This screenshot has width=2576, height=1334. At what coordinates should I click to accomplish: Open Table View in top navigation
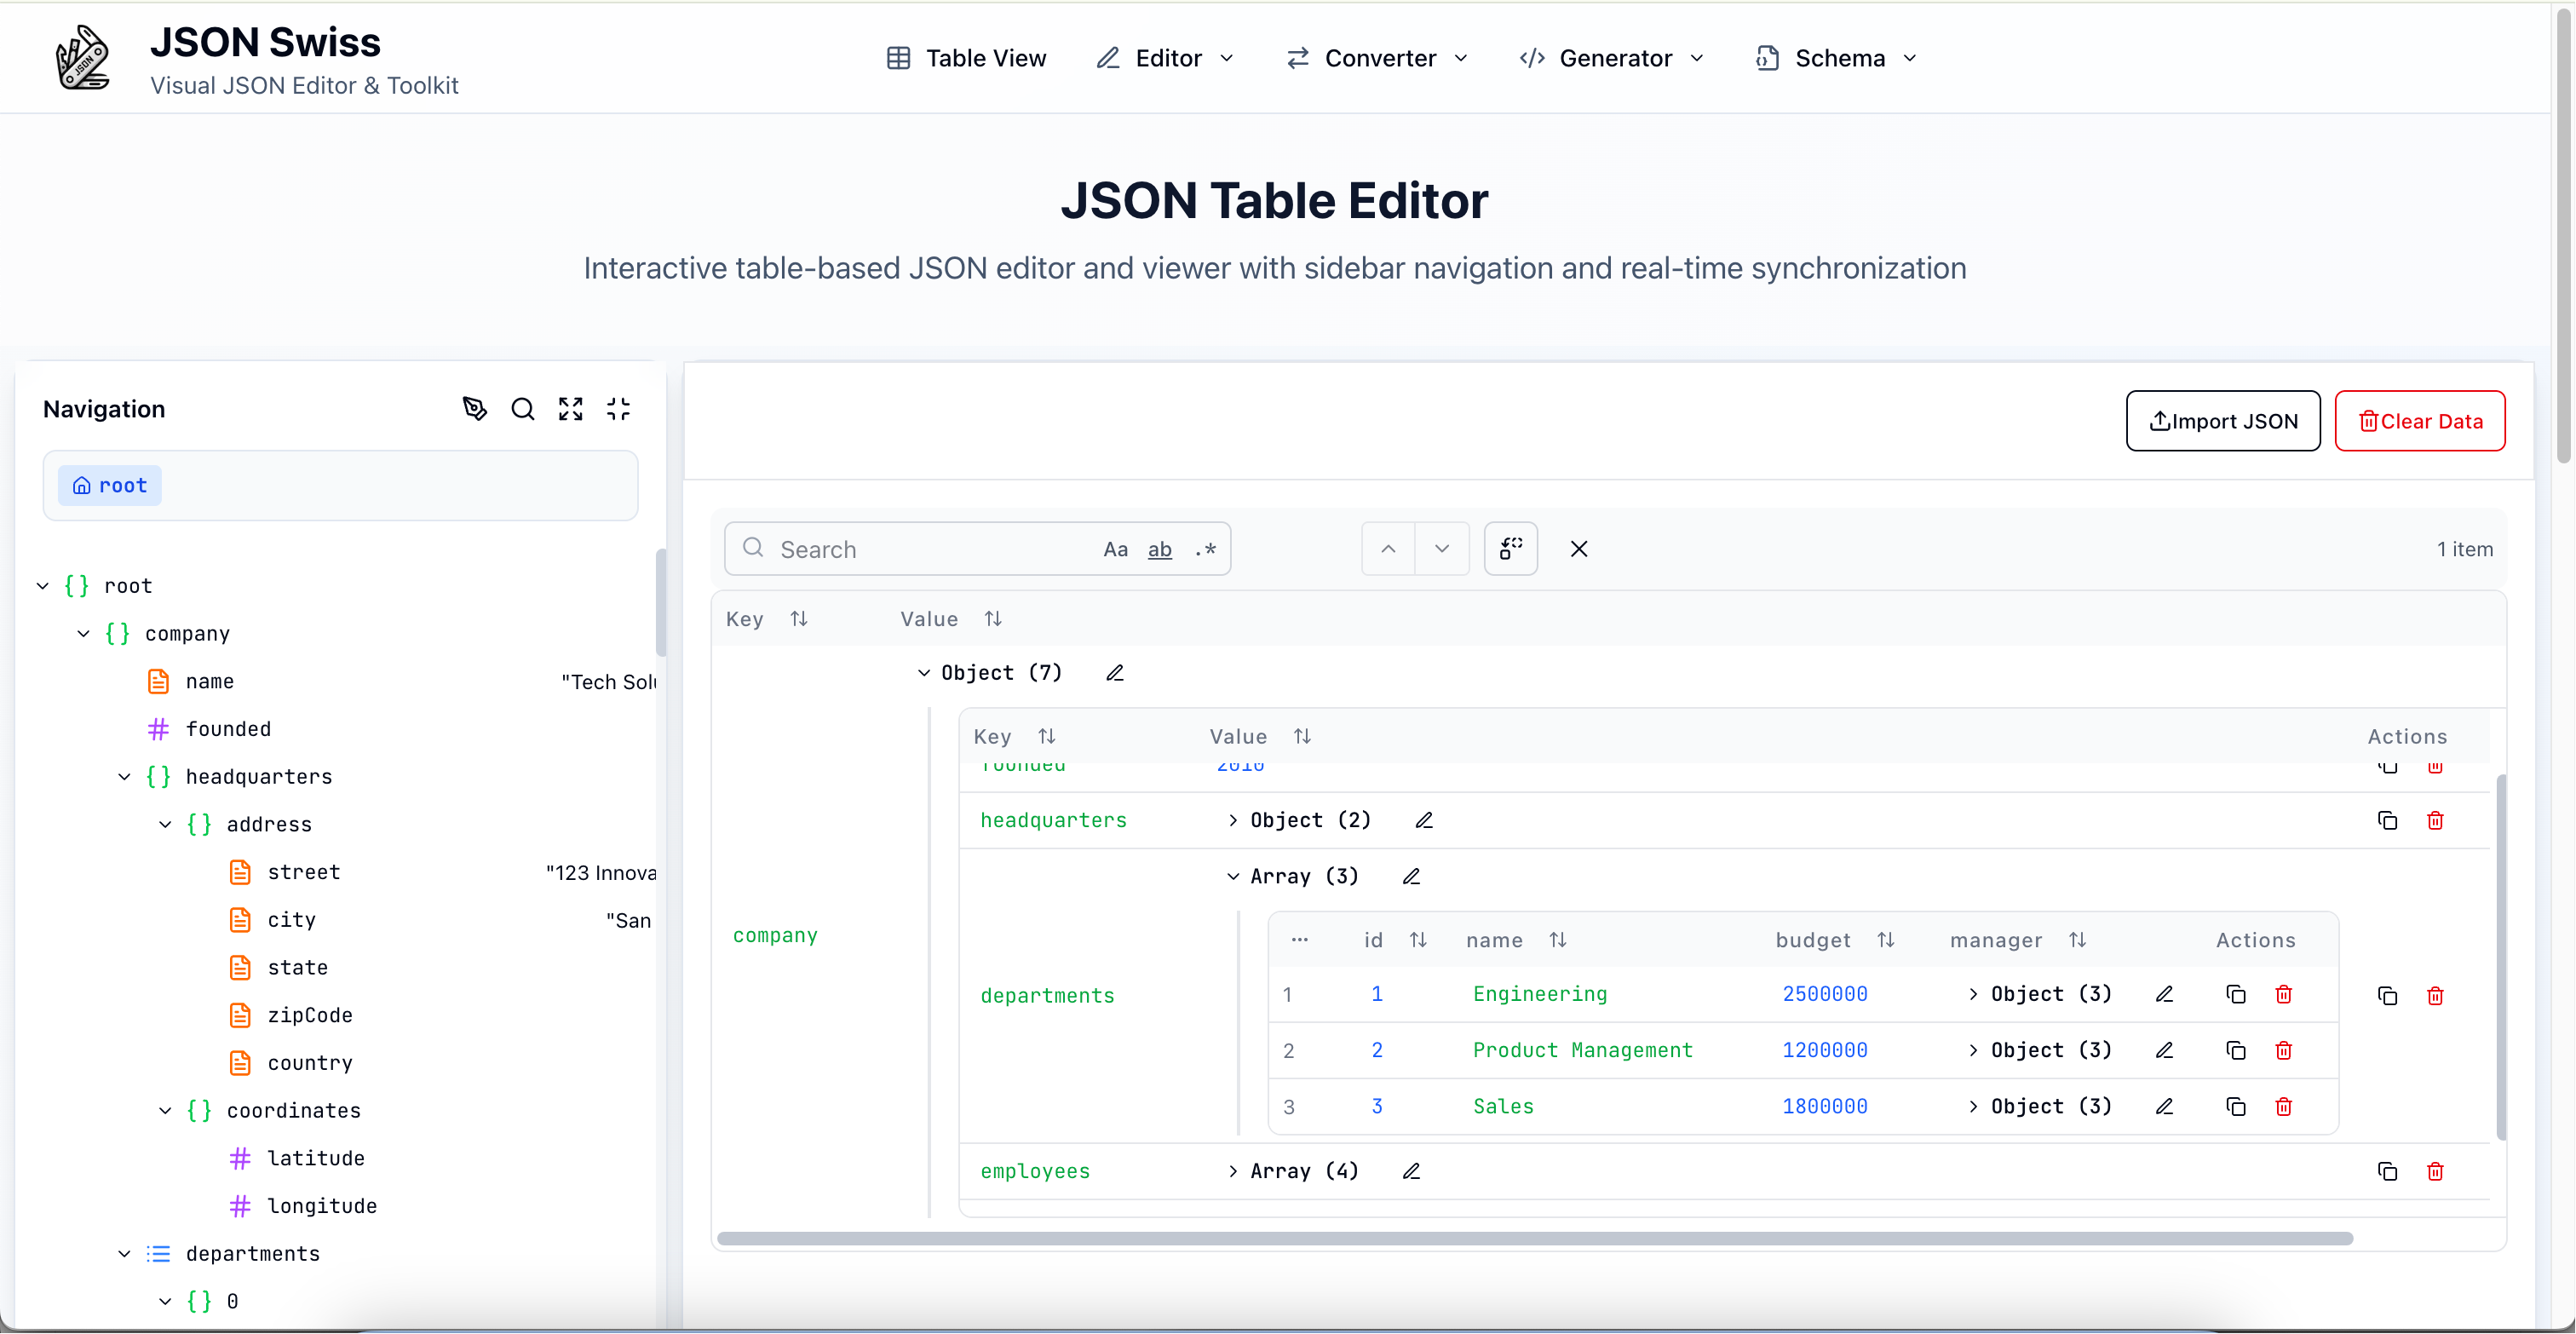tap(966, 58)
